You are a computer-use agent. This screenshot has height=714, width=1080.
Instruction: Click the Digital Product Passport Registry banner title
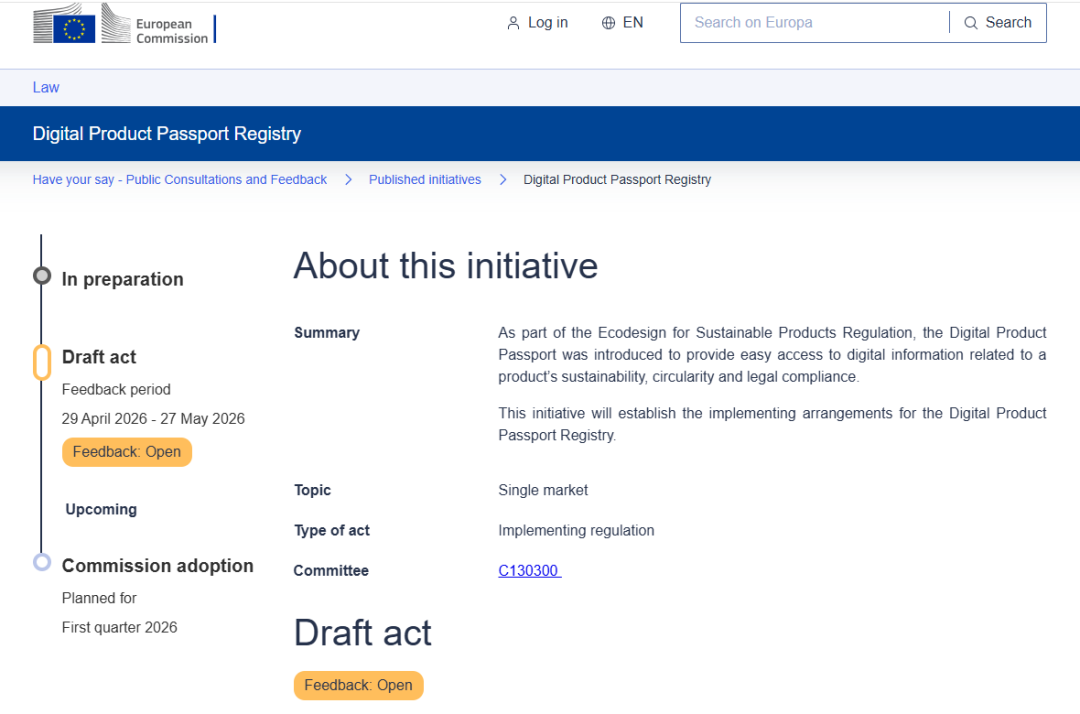coord(167,134)
